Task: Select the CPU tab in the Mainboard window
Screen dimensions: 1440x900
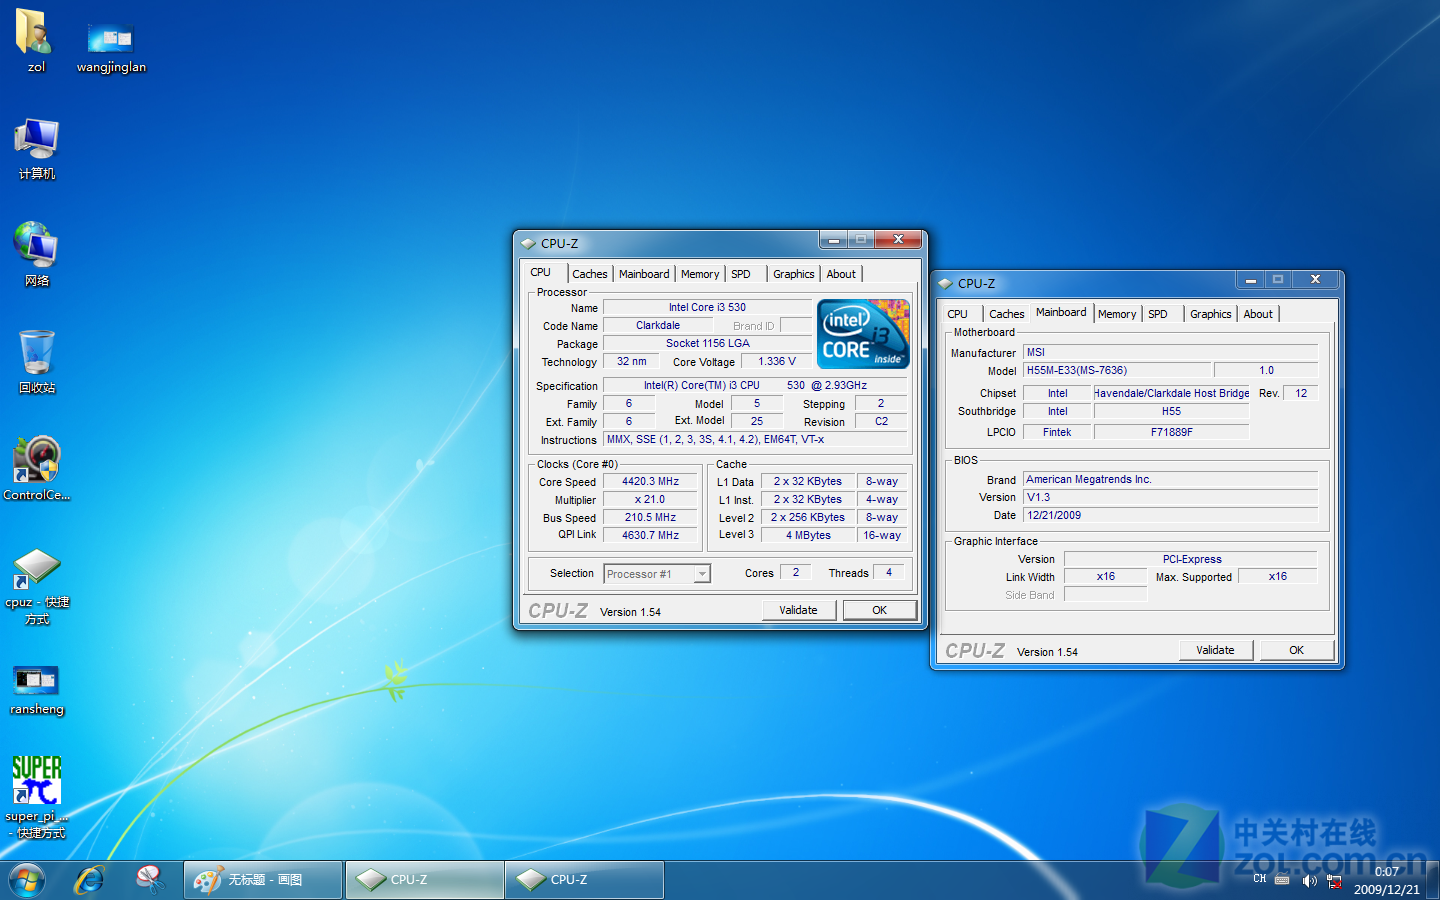Action: coord(958,314)
